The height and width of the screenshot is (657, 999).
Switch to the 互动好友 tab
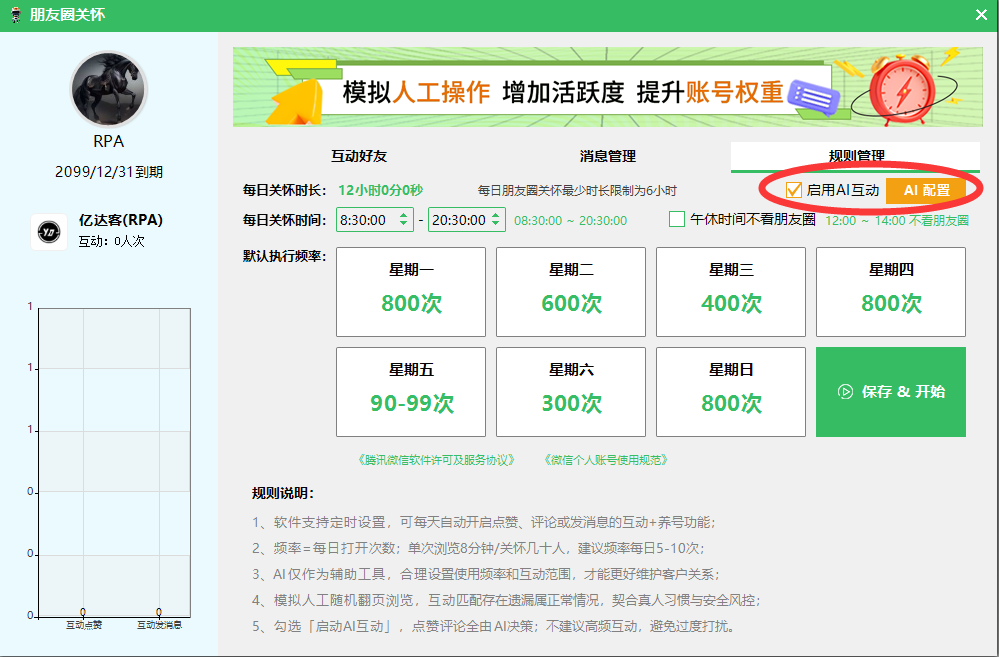[358, 156]
